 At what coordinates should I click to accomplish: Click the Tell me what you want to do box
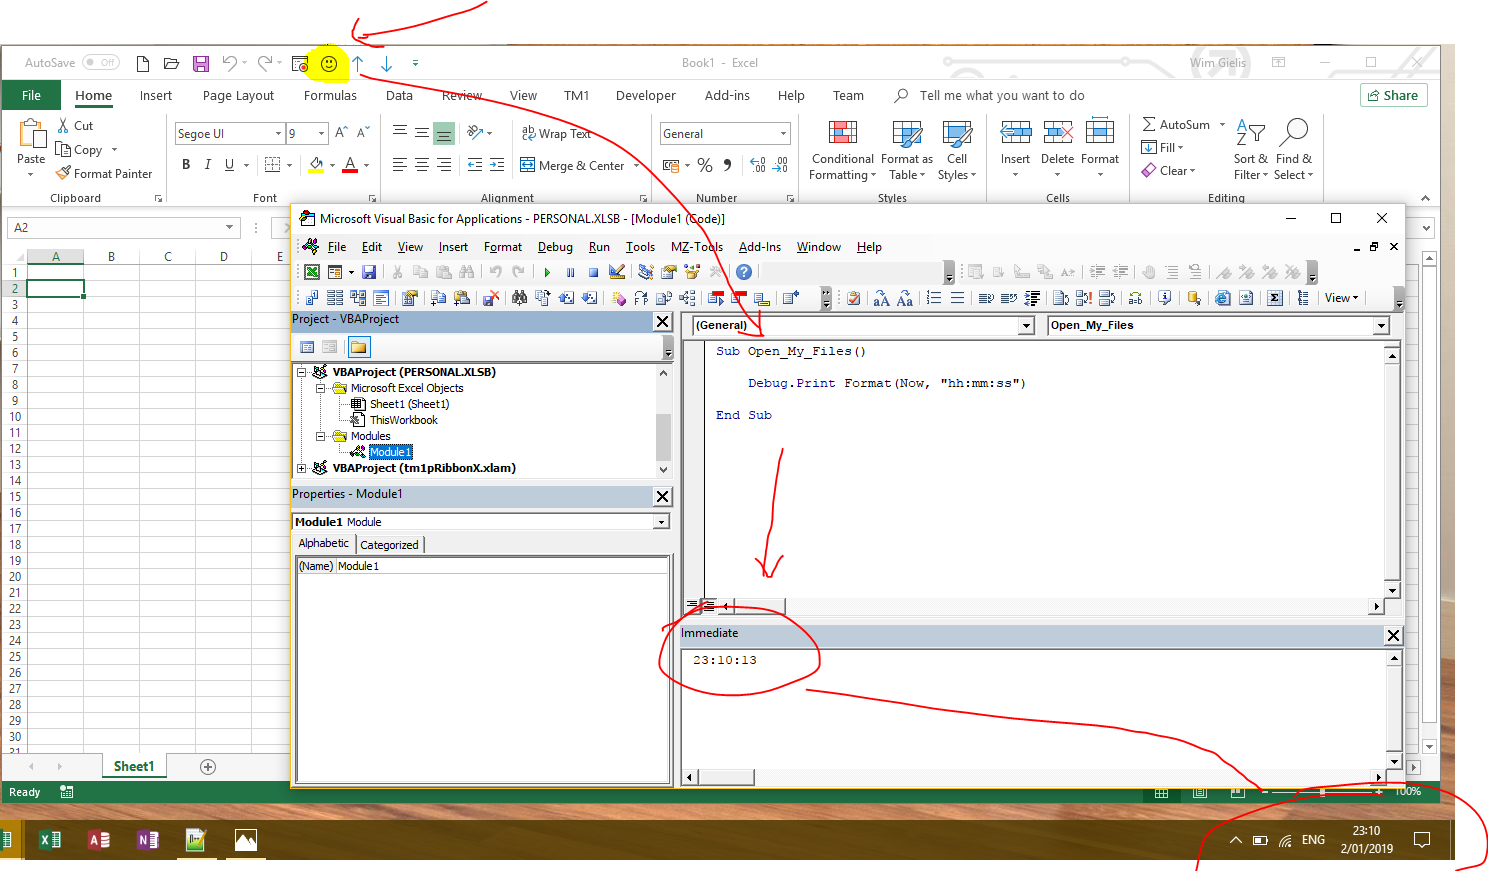(x=1002, y=96)
